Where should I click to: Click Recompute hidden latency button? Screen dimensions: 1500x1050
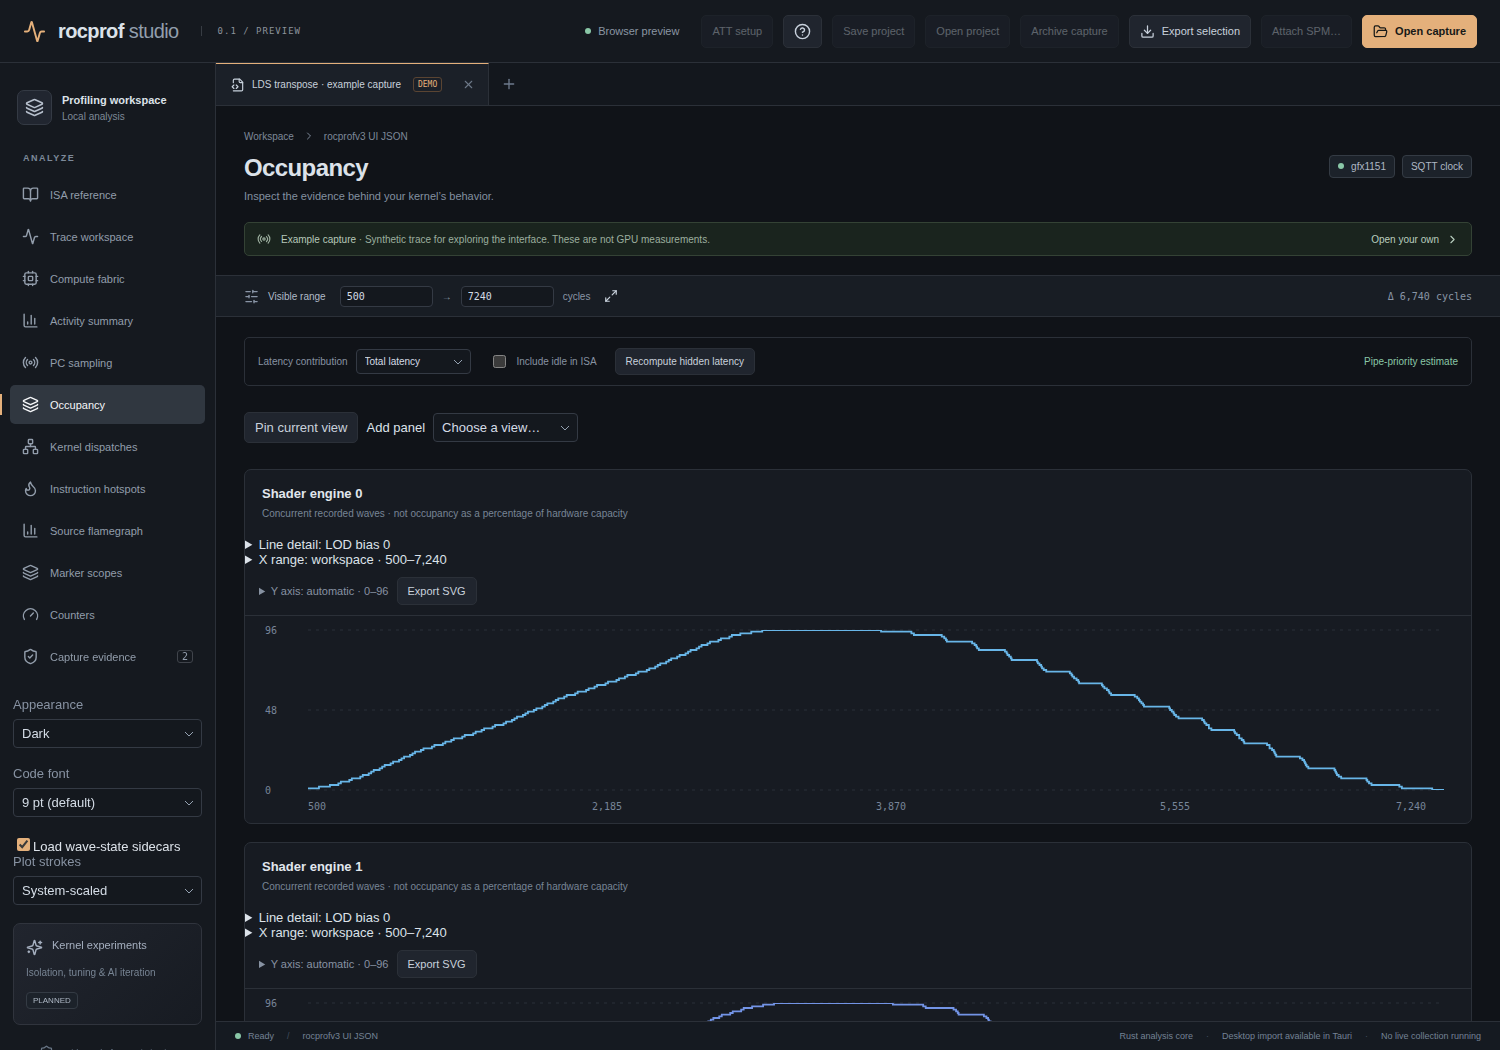point(685,361)
